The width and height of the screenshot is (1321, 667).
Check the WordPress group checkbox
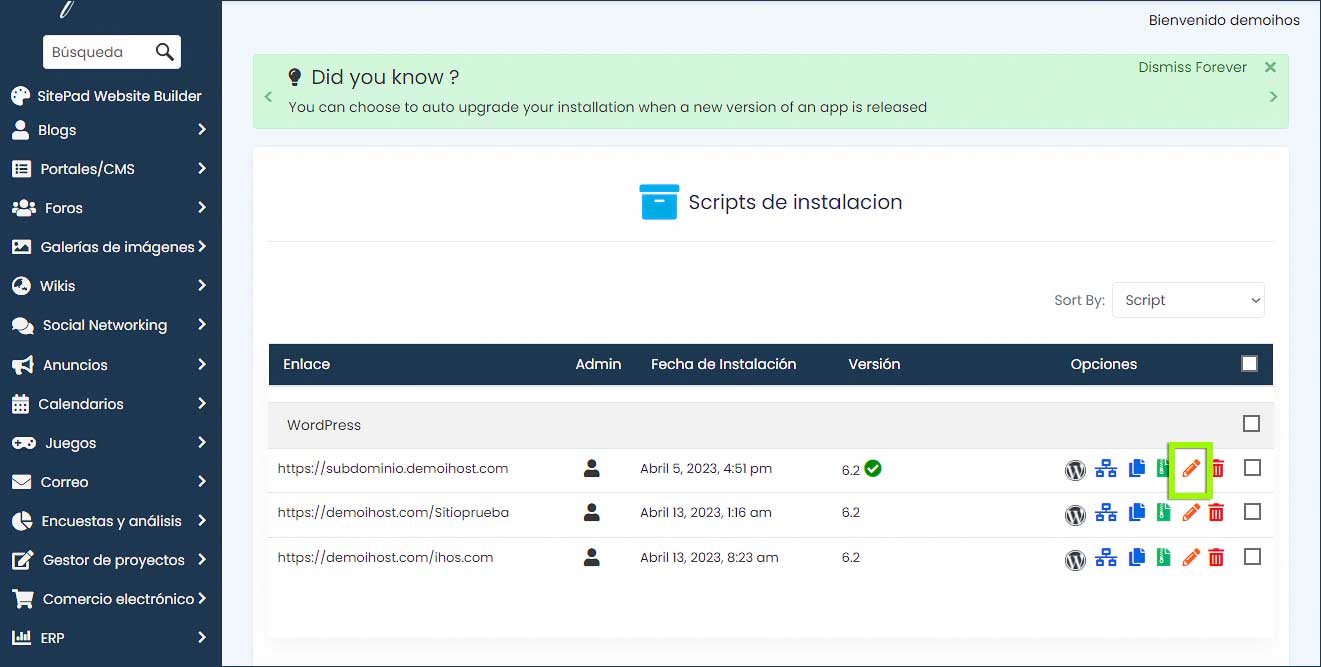[x=1251, y=424]
